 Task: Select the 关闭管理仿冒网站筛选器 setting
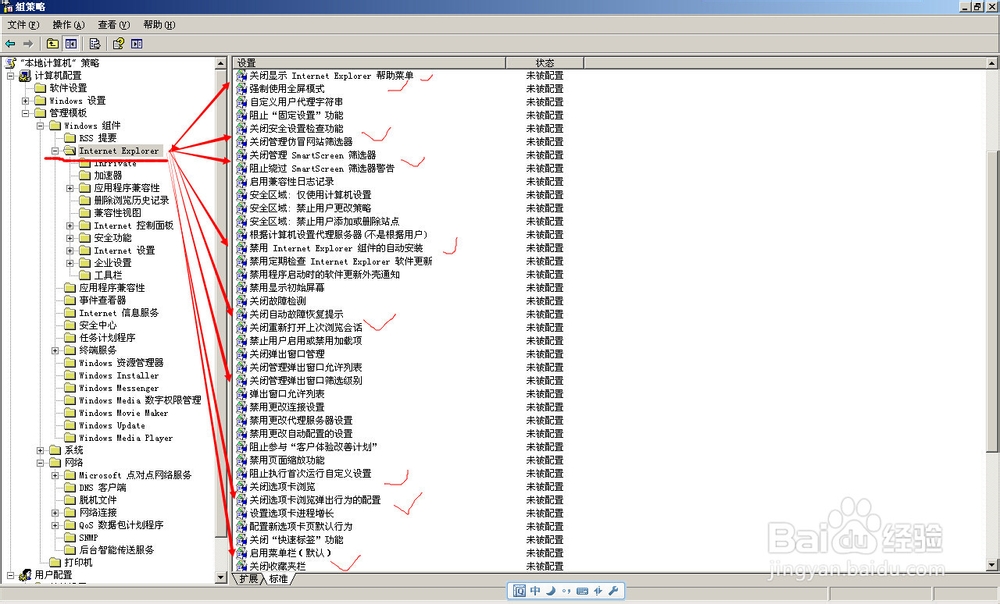coord(300,142)
